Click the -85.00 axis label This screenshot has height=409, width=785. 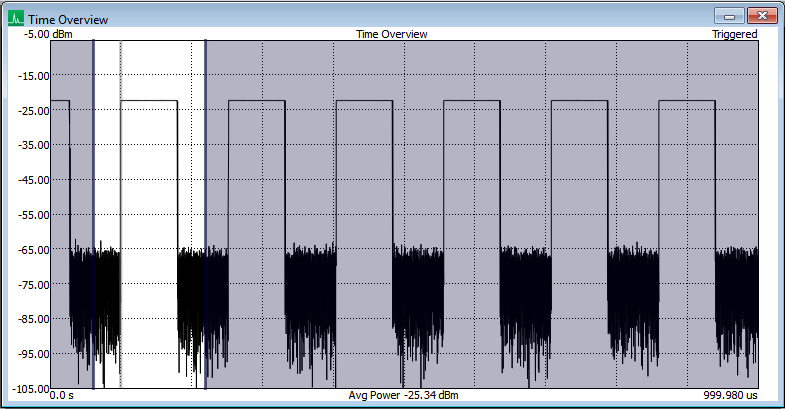pos(34,319)
